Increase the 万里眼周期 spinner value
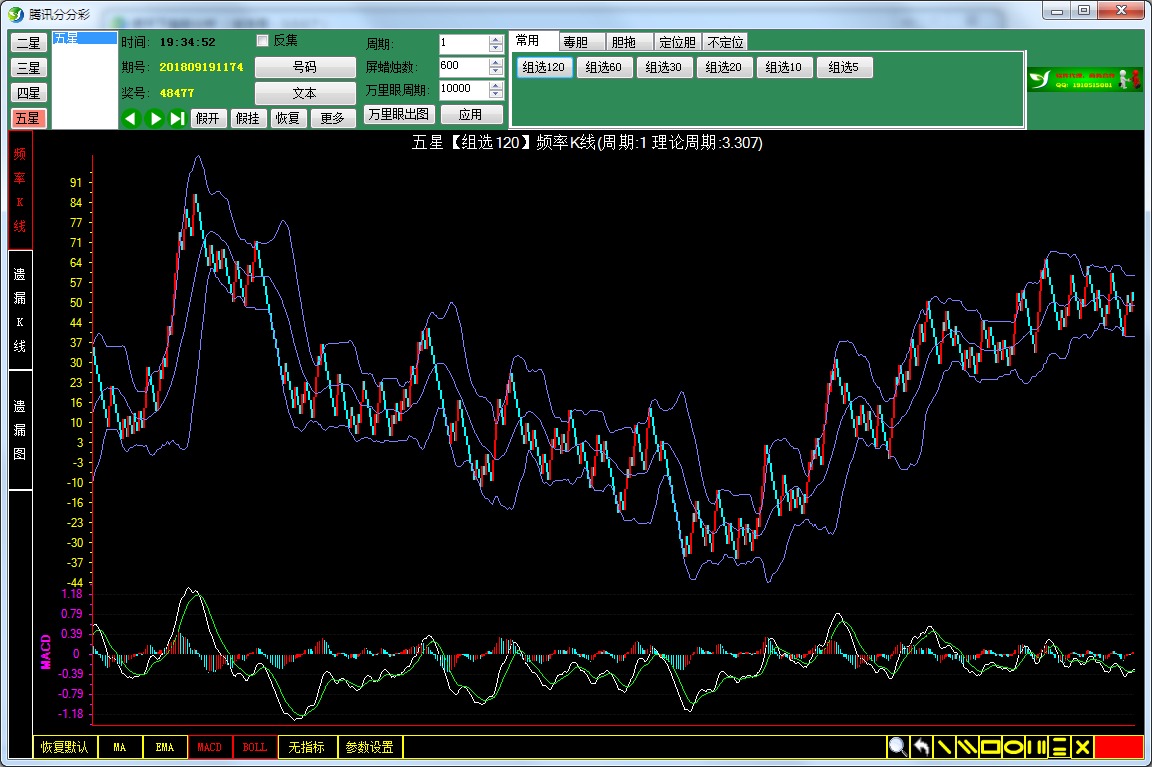The width and height of the screenshot is (1152, 767). click(496, 84)
